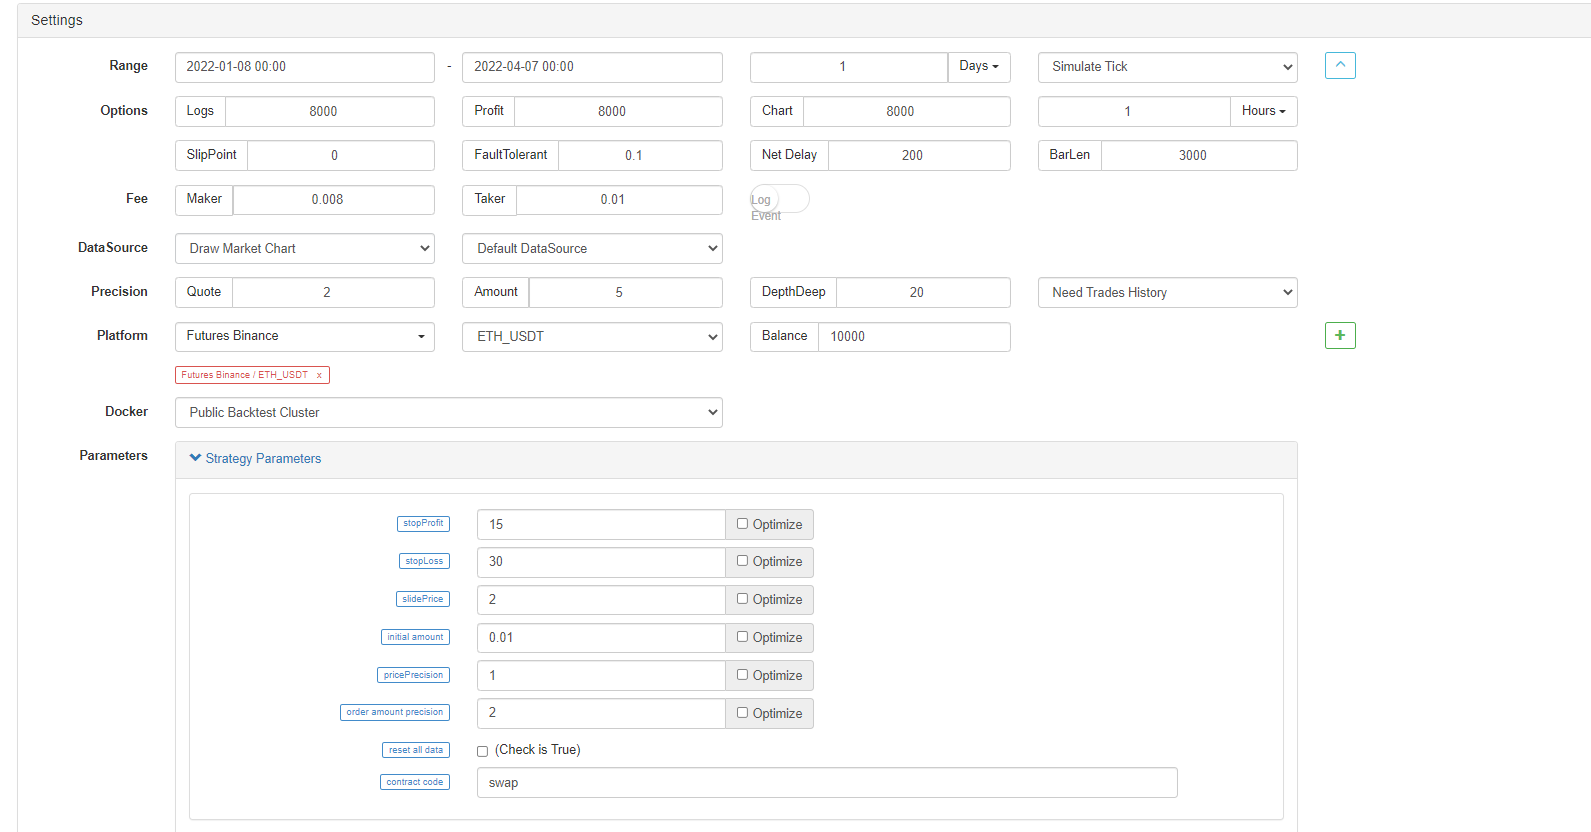Click the initial amount parameter label
Image resolution: width=1591 pixels, height=832 pixels.
(415, 637)
